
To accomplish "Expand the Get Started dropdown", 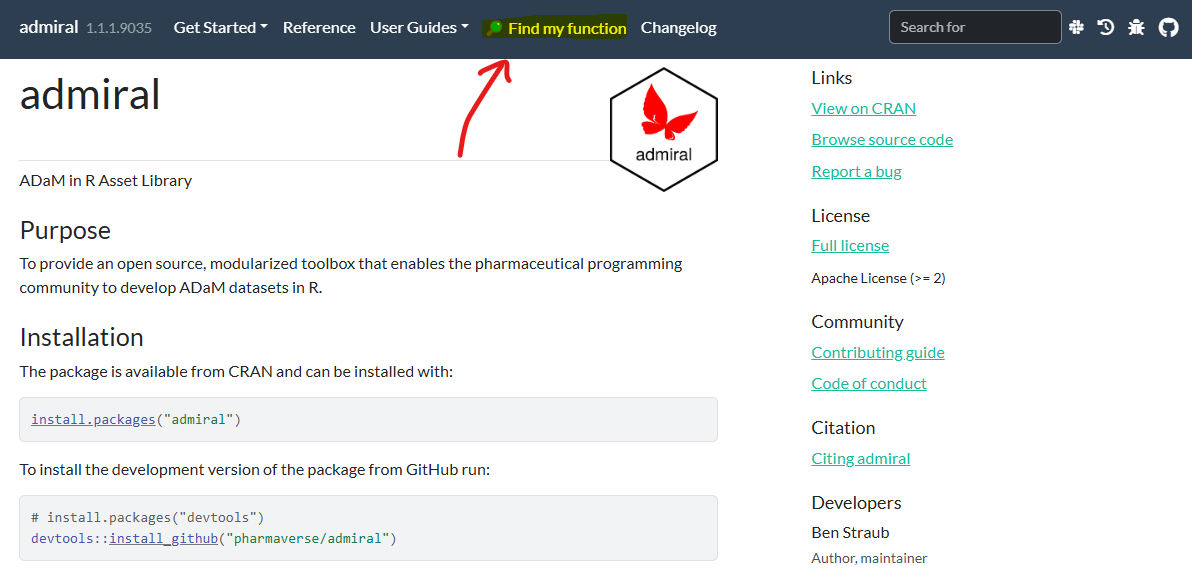I will (x=220, y=28).
